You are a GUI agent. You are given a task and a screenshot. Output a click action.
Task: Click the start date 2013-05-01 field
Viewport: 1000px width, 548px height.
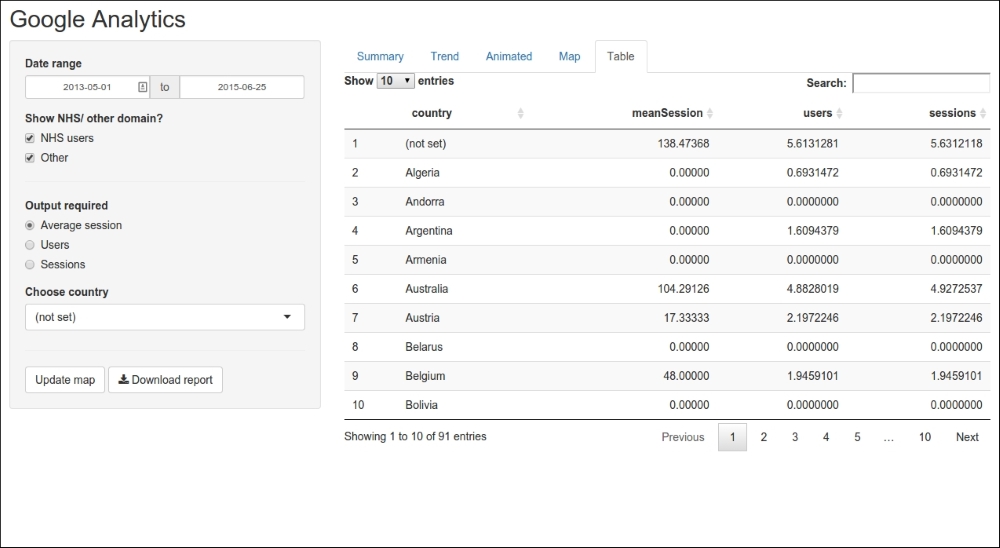coord(87,87)
